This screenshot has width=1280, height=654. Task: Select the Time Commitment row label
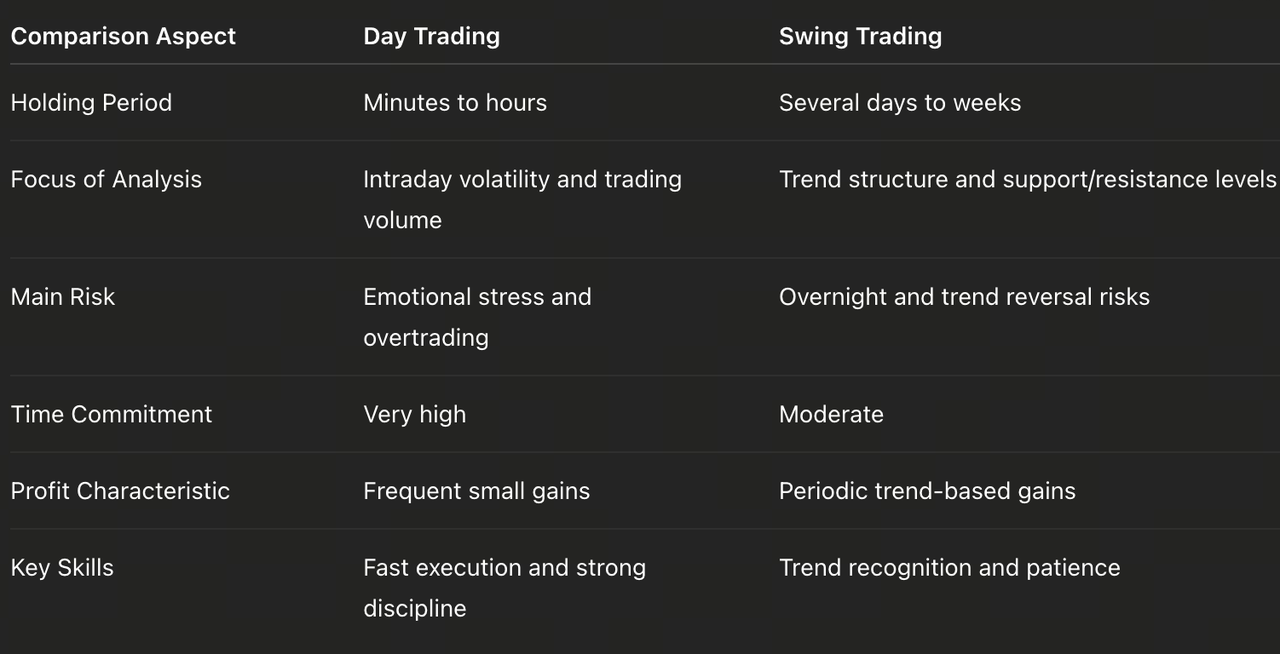tap(111, 415)
